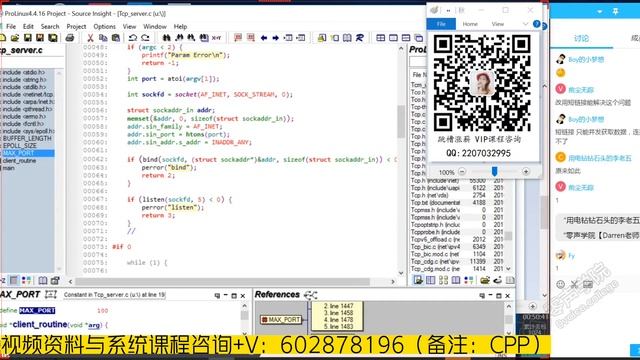Viewport: 640px width, 360px height.
Task: Click the Paste toolbar icon
Action: [x=116, y=38]
